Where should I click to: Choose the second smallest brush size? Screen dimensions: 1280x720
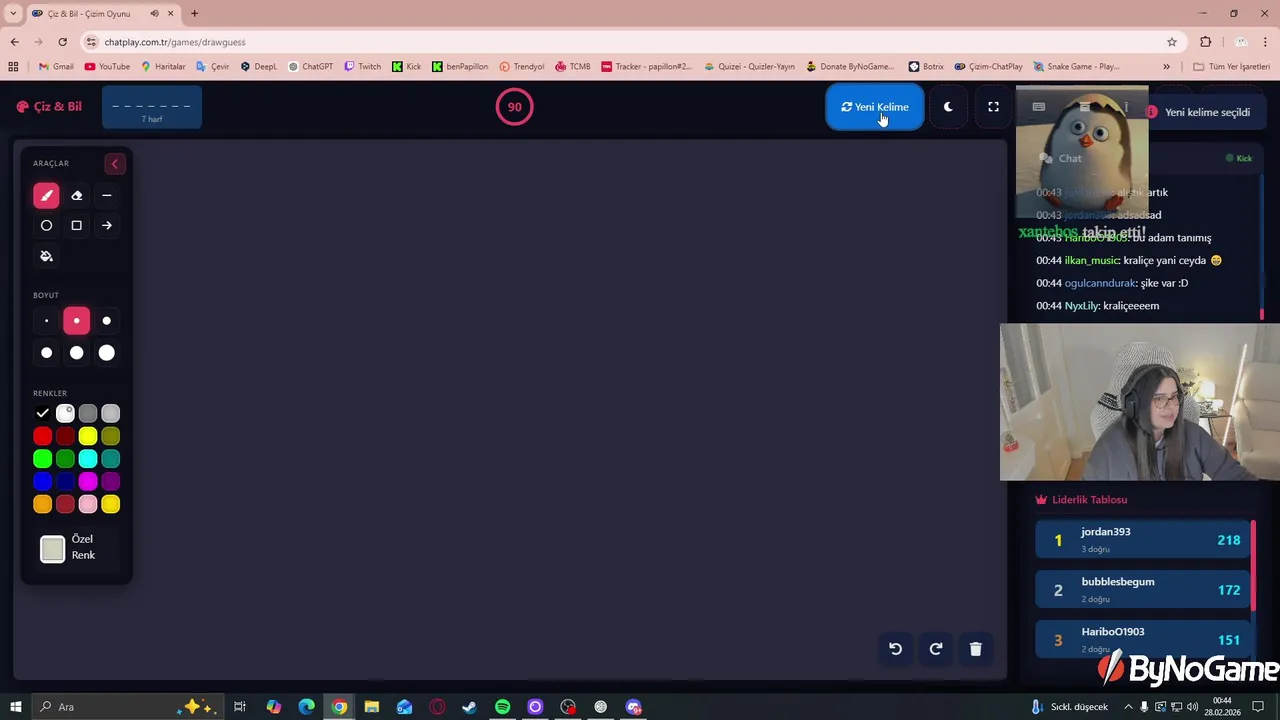click(76, 321)
